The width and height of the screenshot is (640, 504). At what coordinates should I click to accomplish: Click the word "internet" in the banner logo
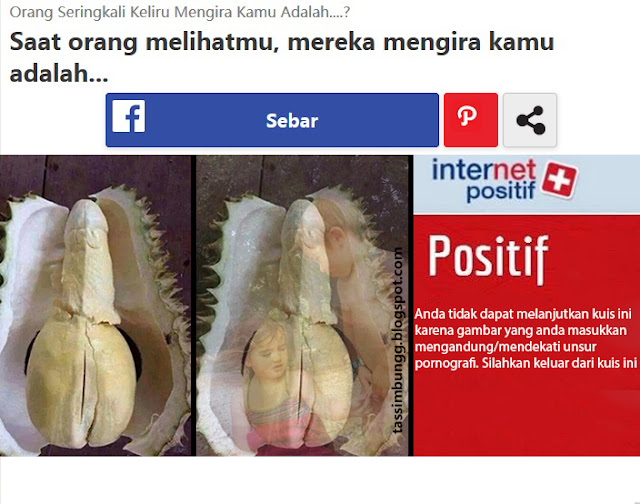click(x=484, y=170)
